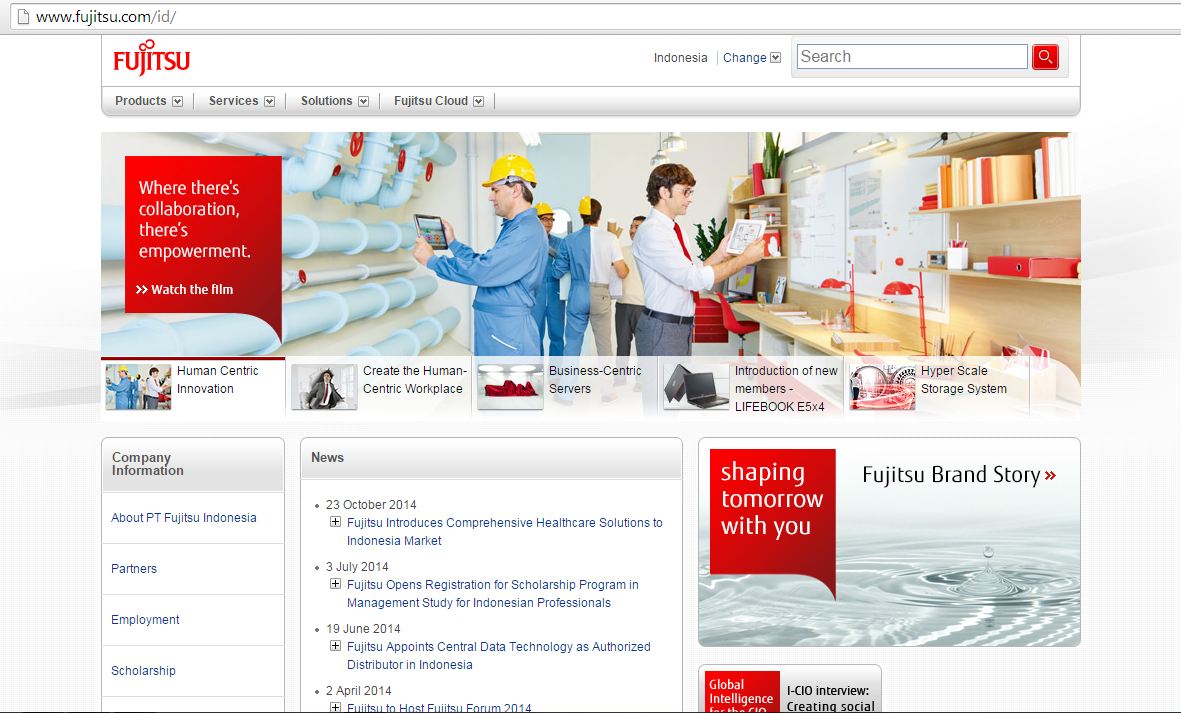Screen dimensions: 1181x713
Task: Open the Products dropdown menu
Action: coord(145,100)
